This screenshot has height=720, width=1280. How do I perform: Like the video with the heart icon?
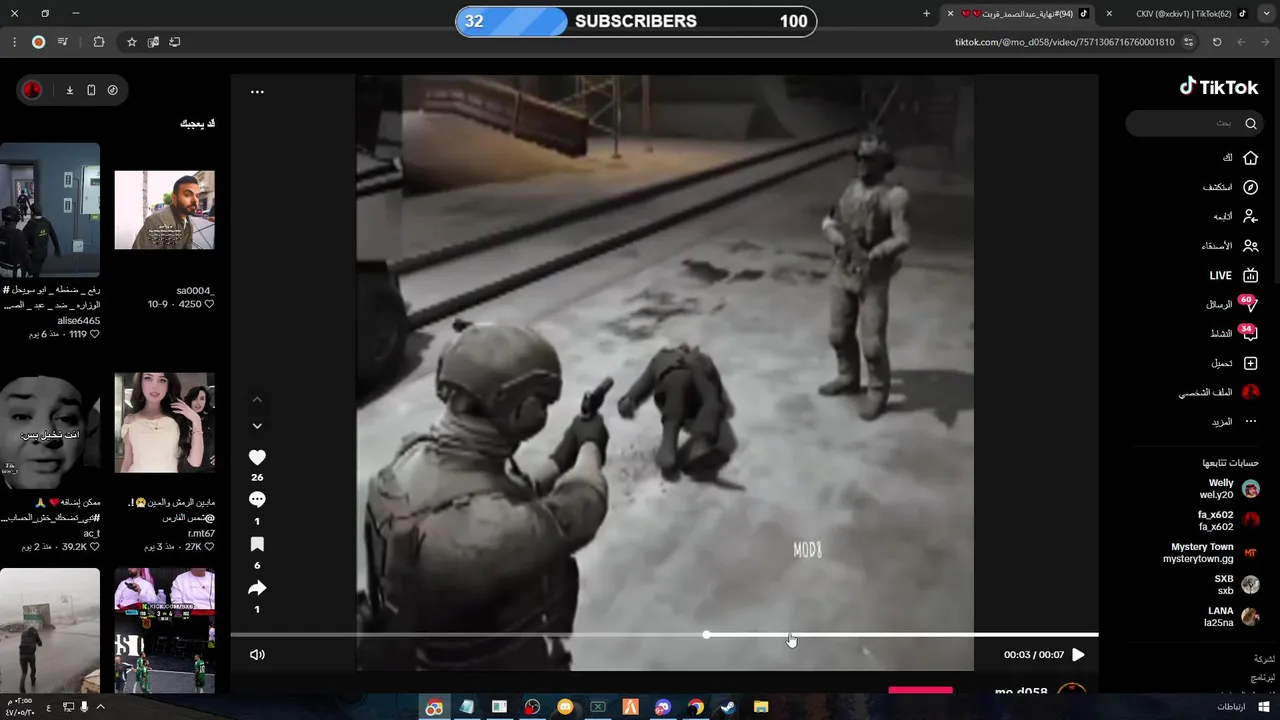(257, 457)
